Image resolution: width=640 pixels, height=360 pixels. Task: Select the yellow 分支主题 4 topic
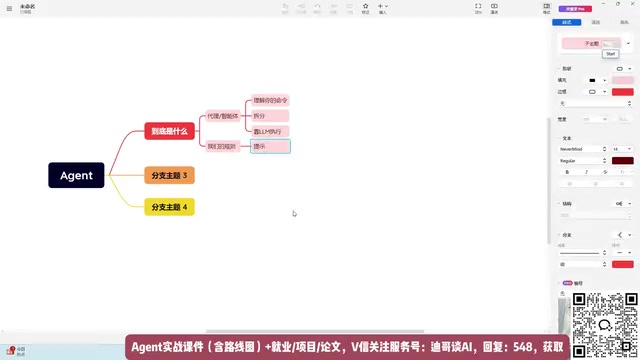169,207
